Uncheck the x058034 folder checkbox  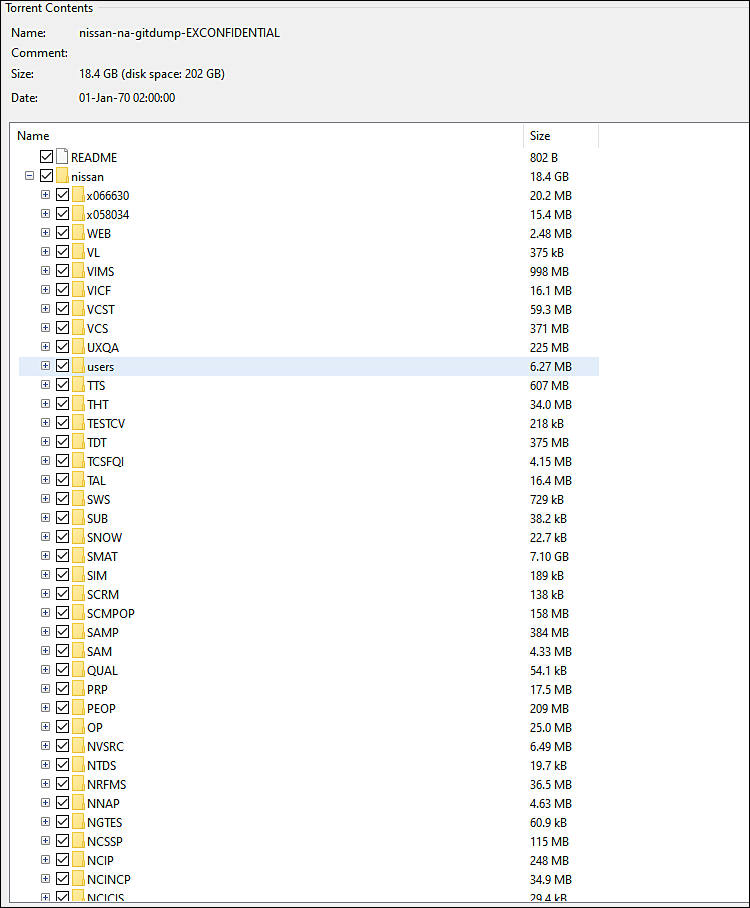click(x=63, y=214)
